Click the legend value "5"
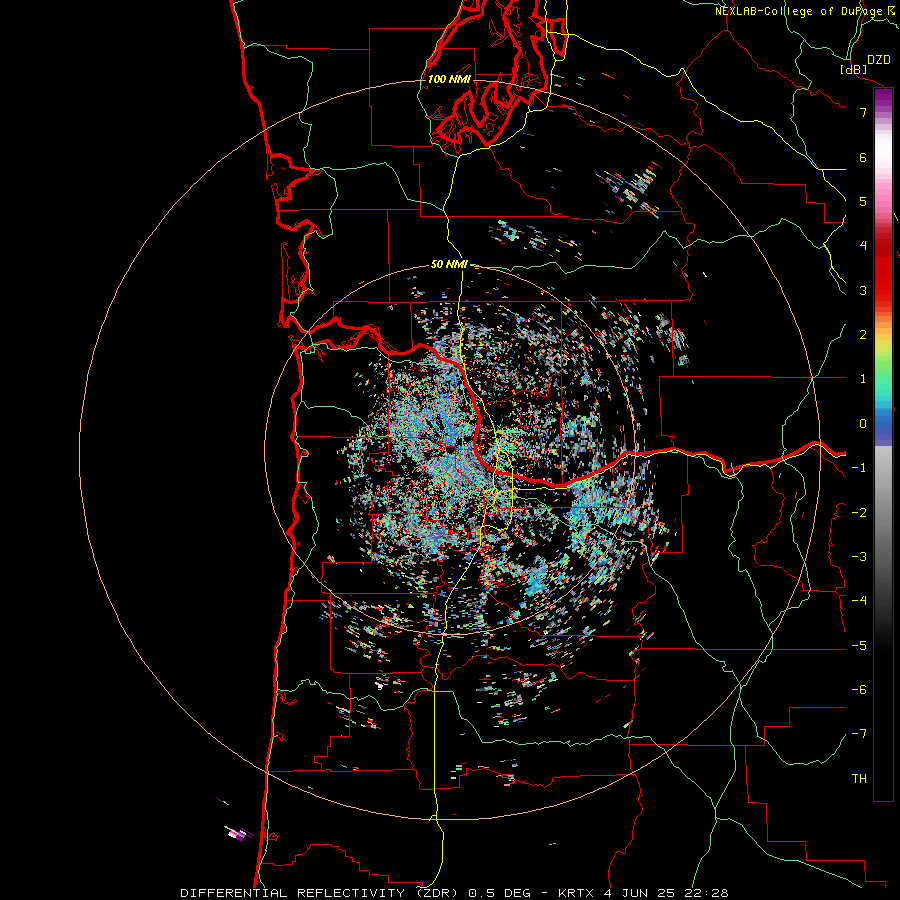The image size is (900, 900). tap(863, 201)
